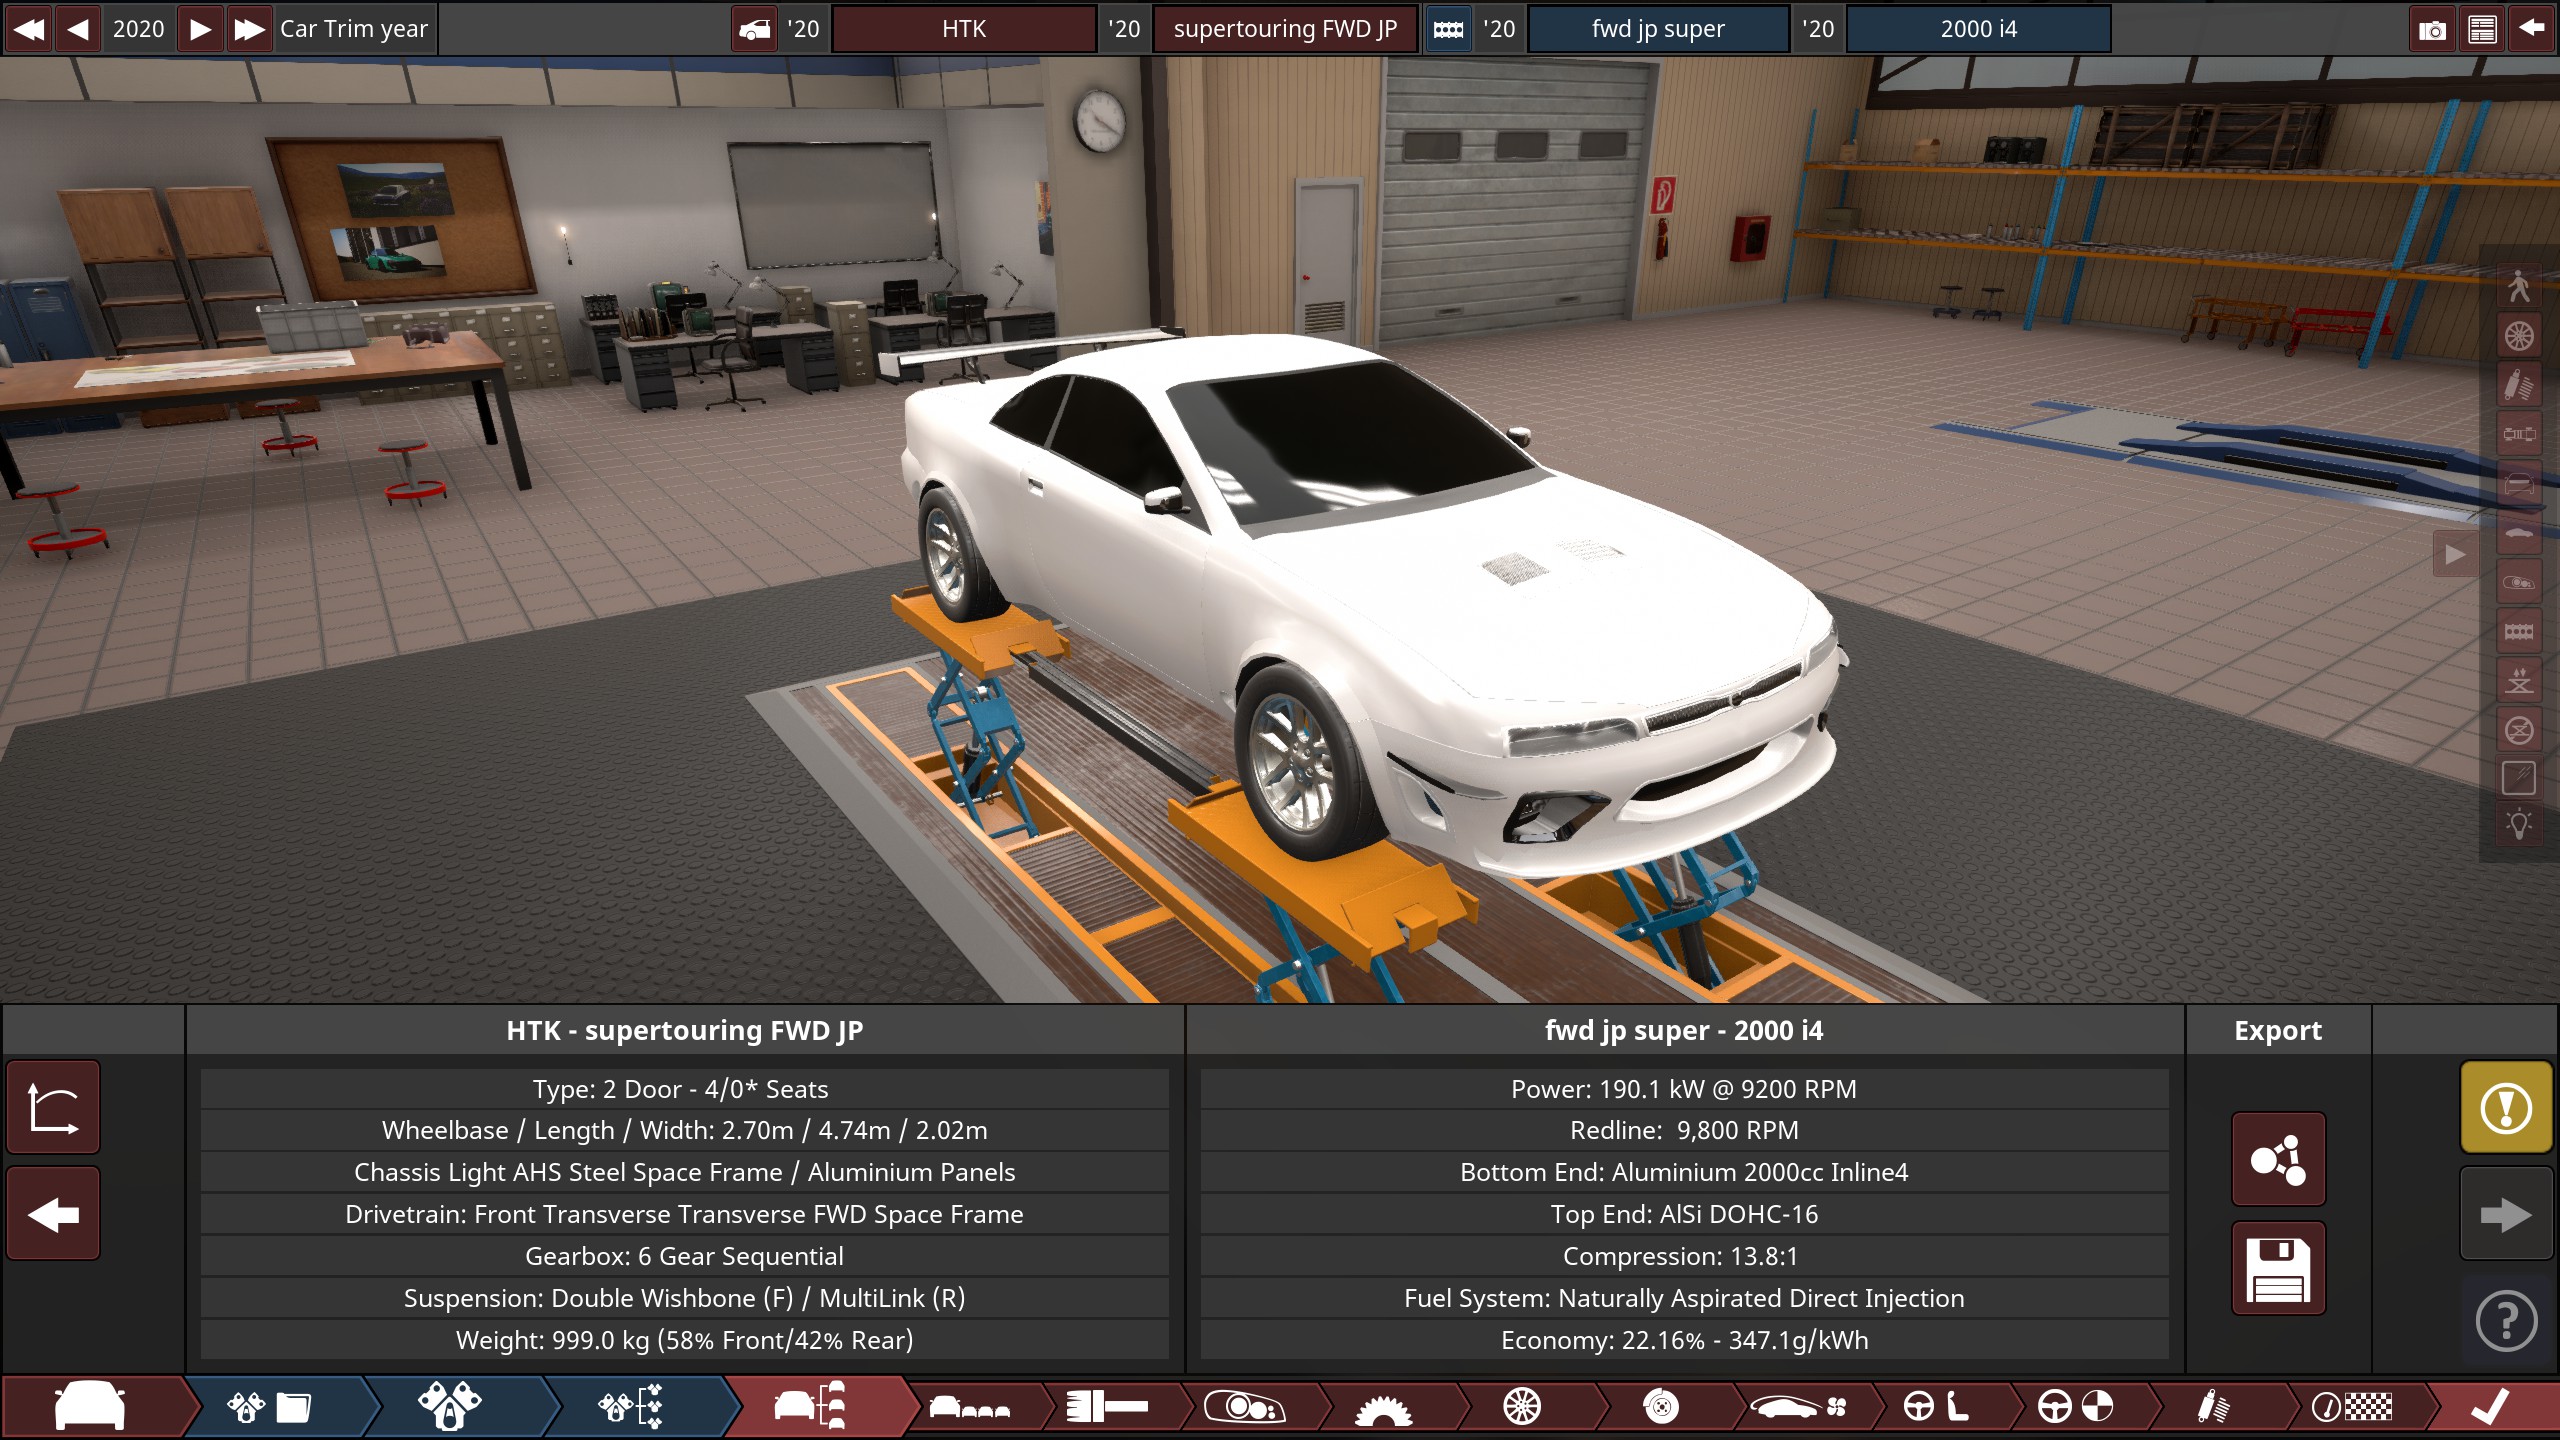
Task: Open the interior seats tab
Action: 1937,1407
